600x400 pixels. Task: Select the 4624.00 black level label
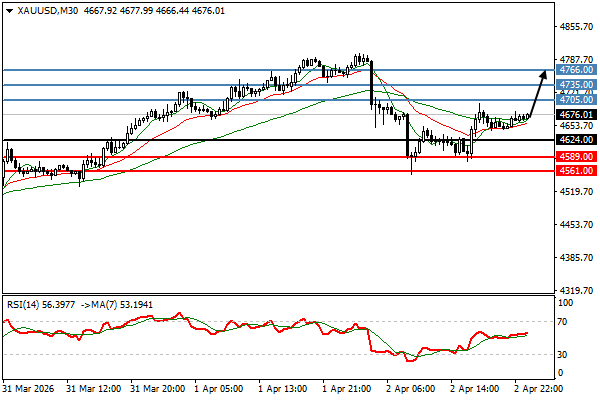[576, 140]
